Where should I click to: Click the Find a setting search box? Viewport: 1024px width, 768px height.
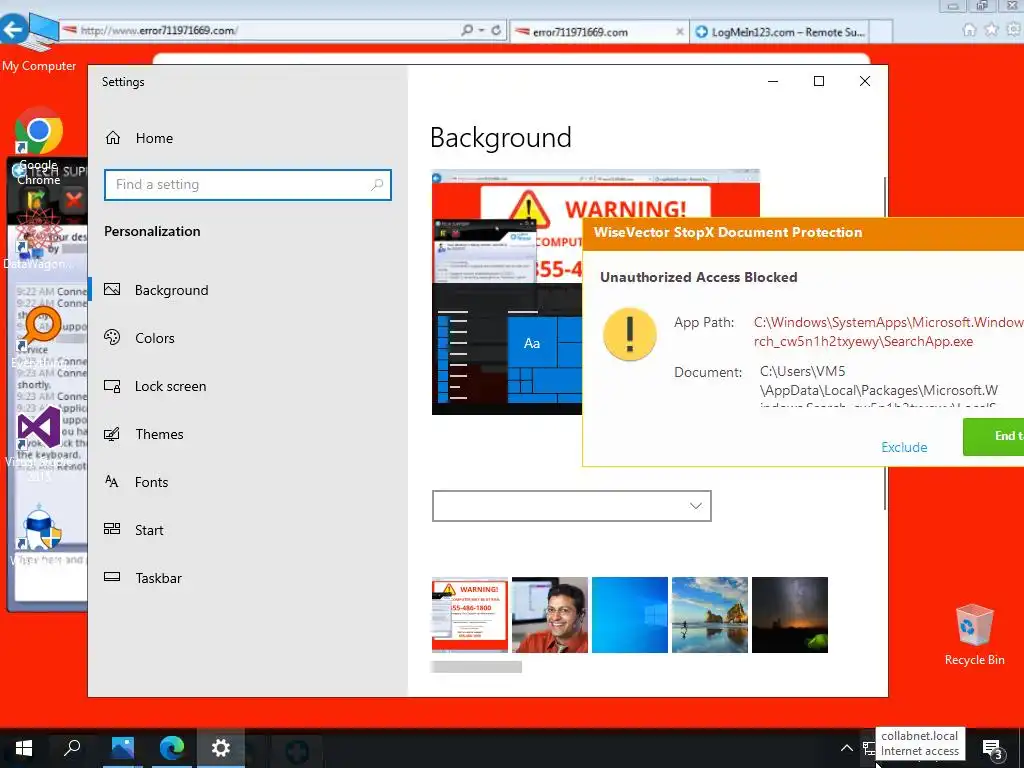pyautogui.click(x=248, y=185)
